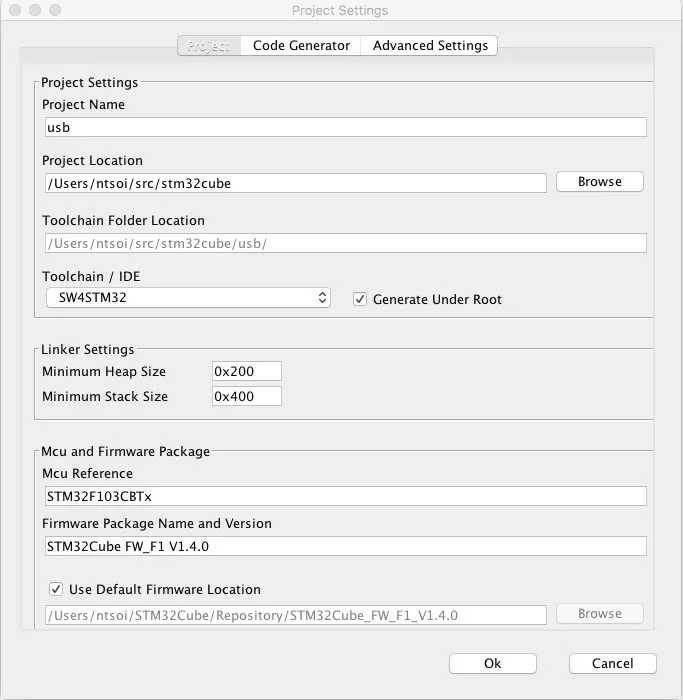Viewport: 683px width, 700px height.
Task: Close the Project Settings window
Action: [x=15, y=10]
